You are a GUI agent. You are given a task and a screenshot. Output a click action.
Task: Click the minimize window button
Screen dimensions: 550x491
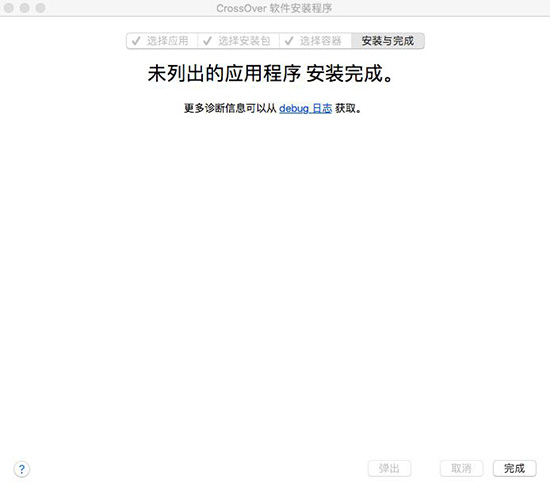[25, 8]
